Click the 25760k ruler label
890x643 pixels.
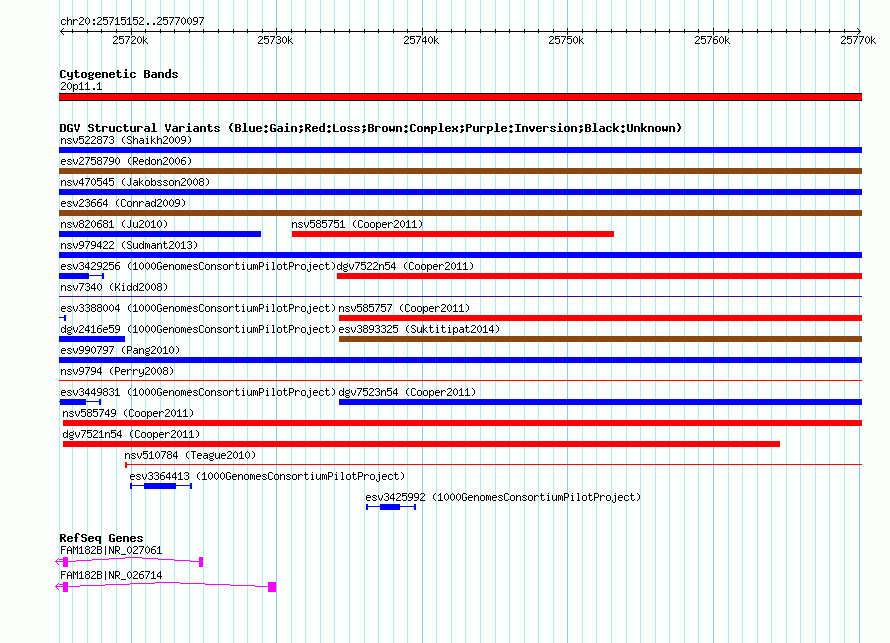[x=712, y=40]
